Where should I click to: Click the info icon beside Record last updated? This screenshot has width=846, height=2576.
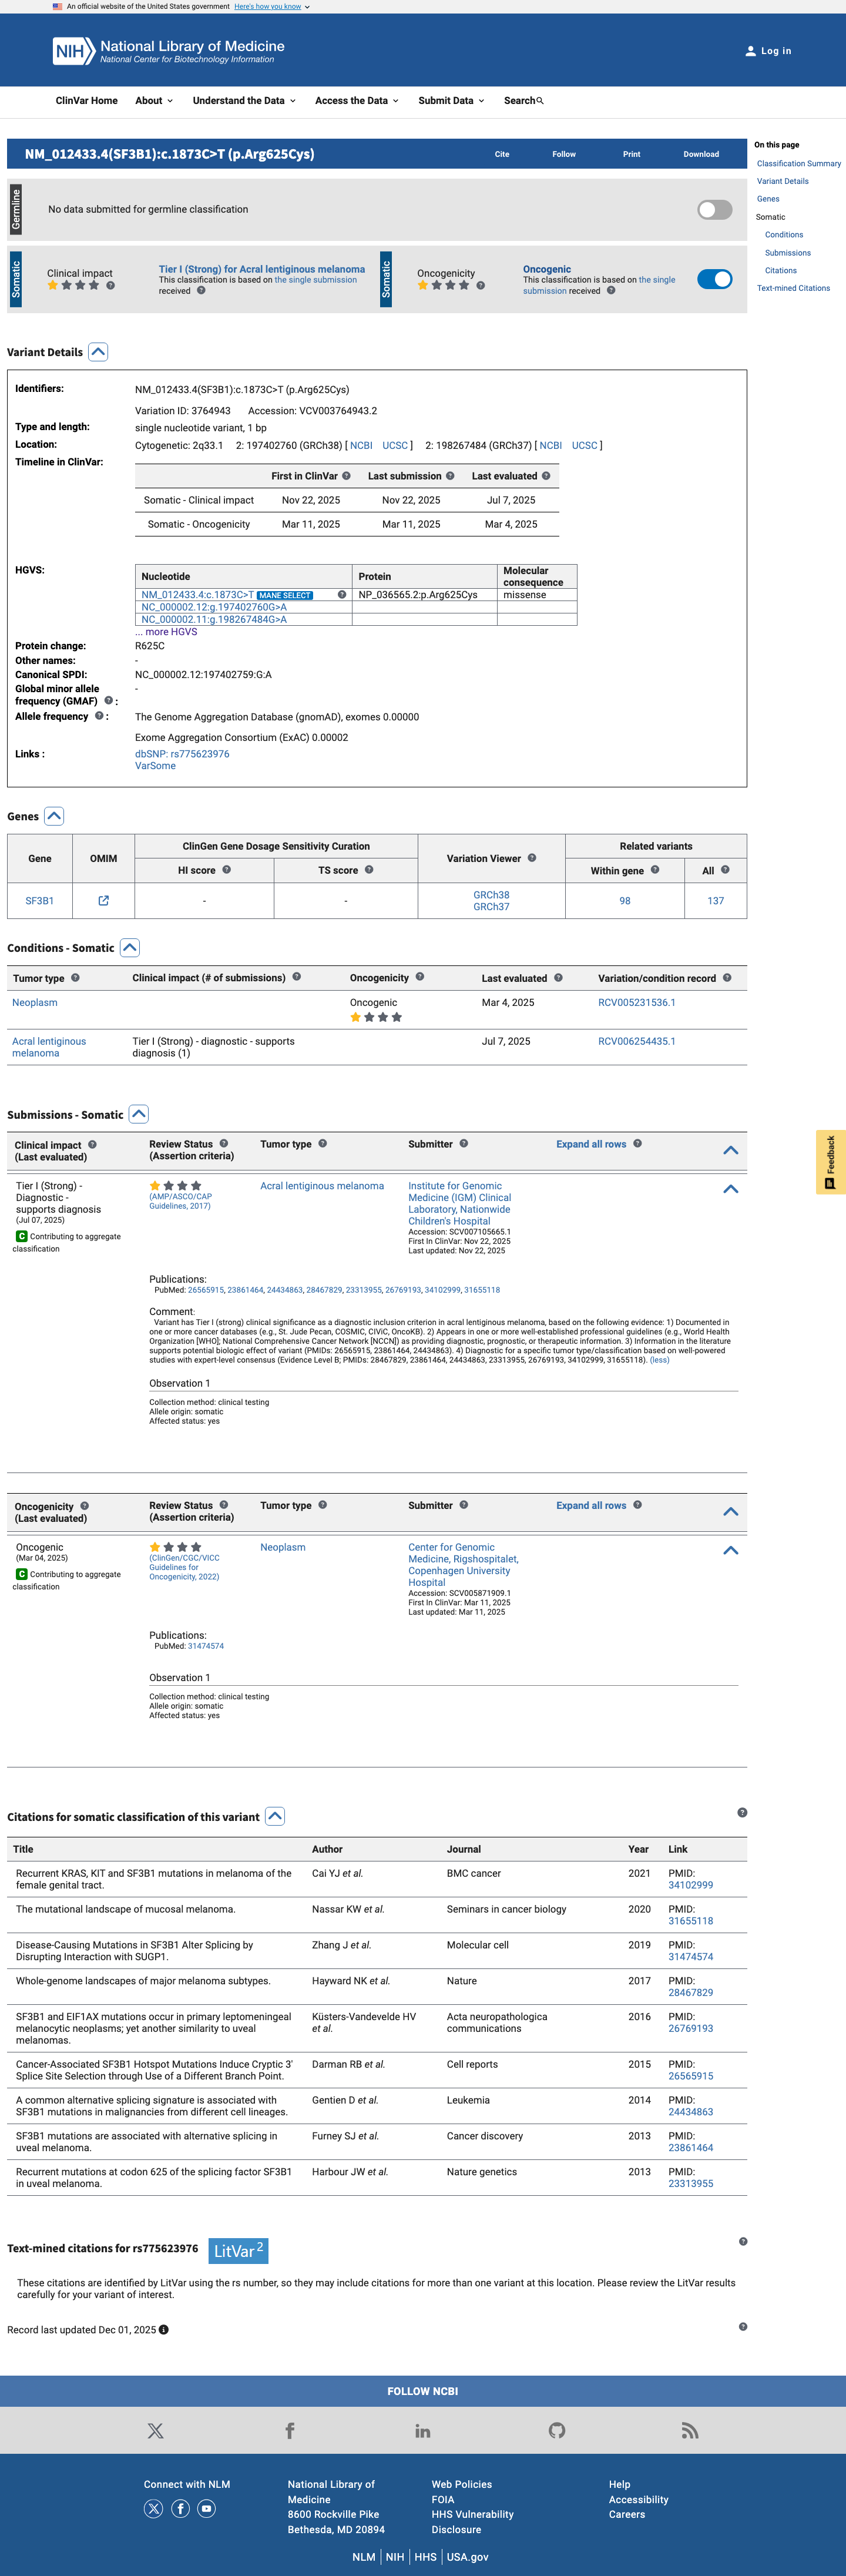tap(164, 2329)
